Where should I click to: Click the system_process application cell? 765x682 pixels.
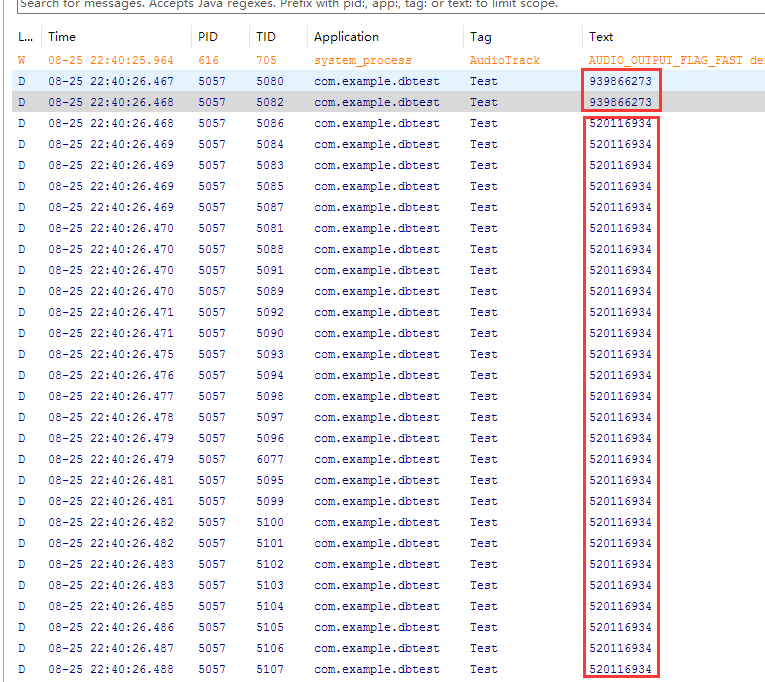coord(362,60)
